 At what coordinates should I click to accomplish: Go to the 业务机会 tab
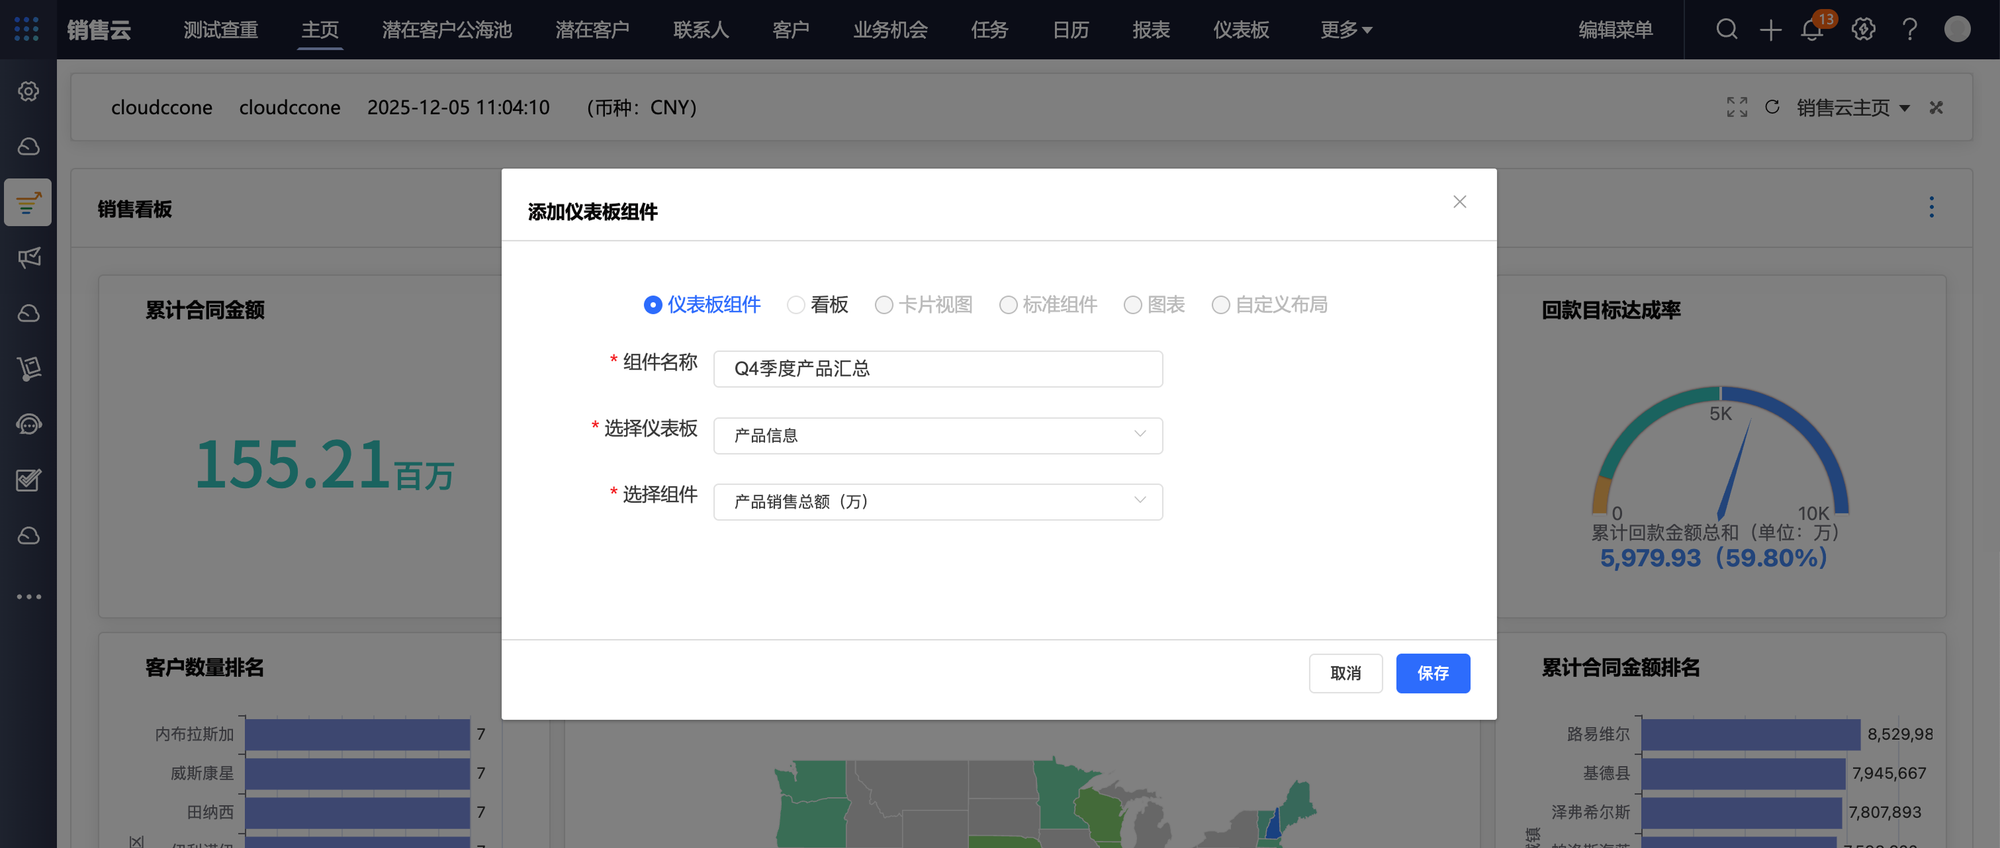pos(889,30)
